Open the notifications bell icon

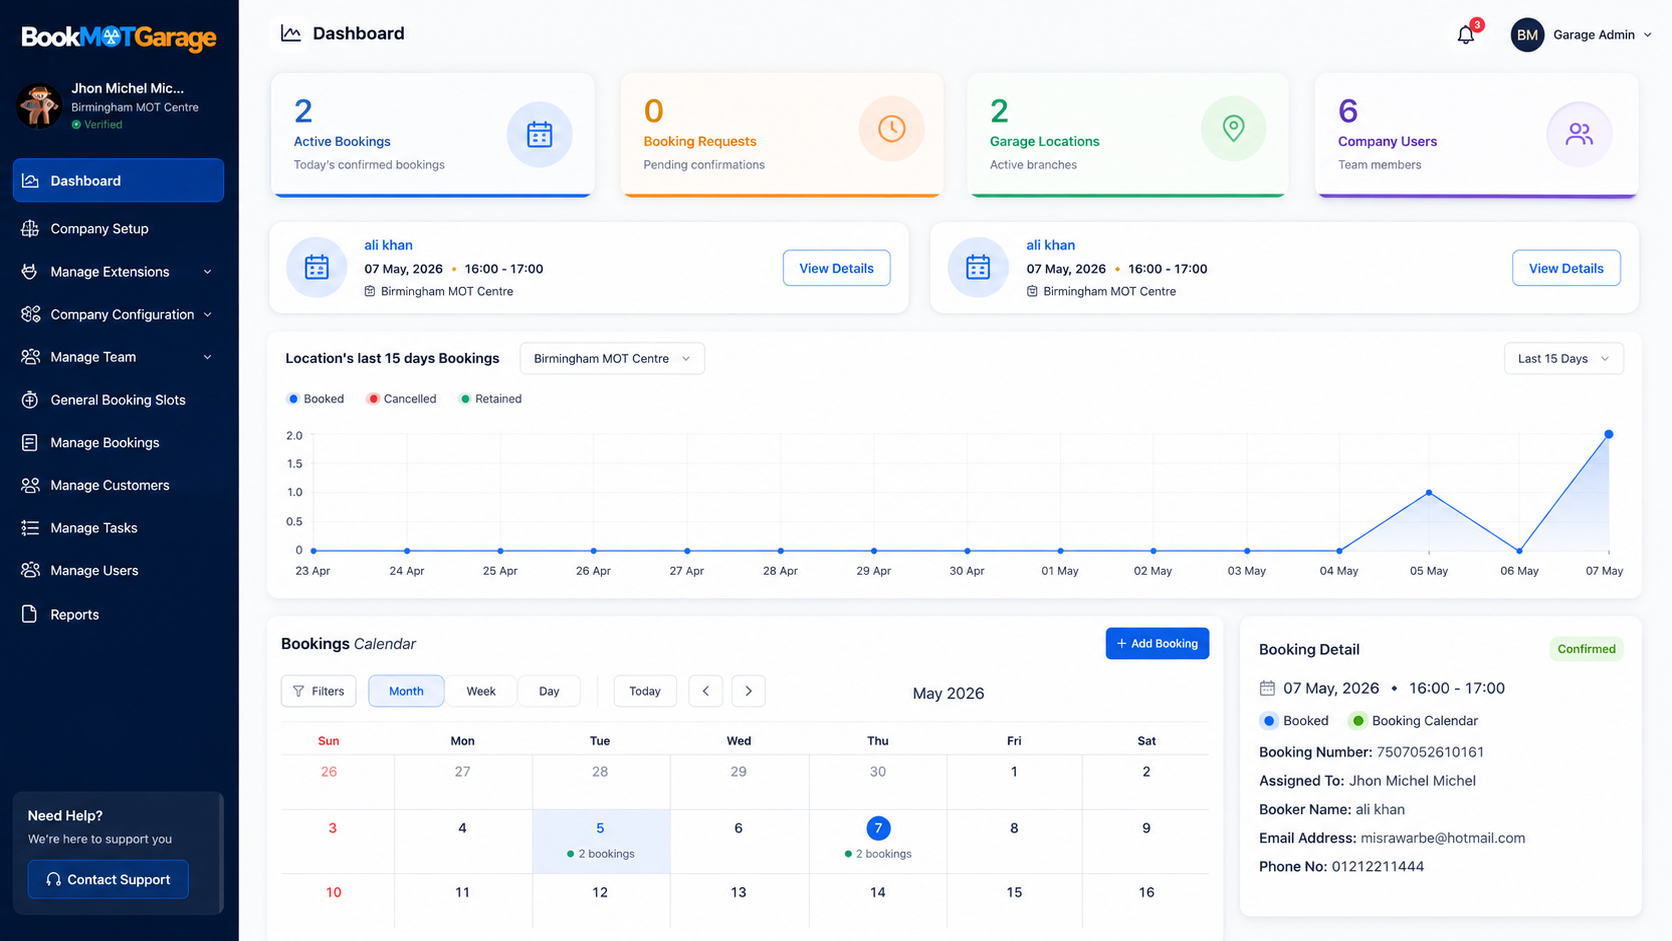click(1465, 35)
